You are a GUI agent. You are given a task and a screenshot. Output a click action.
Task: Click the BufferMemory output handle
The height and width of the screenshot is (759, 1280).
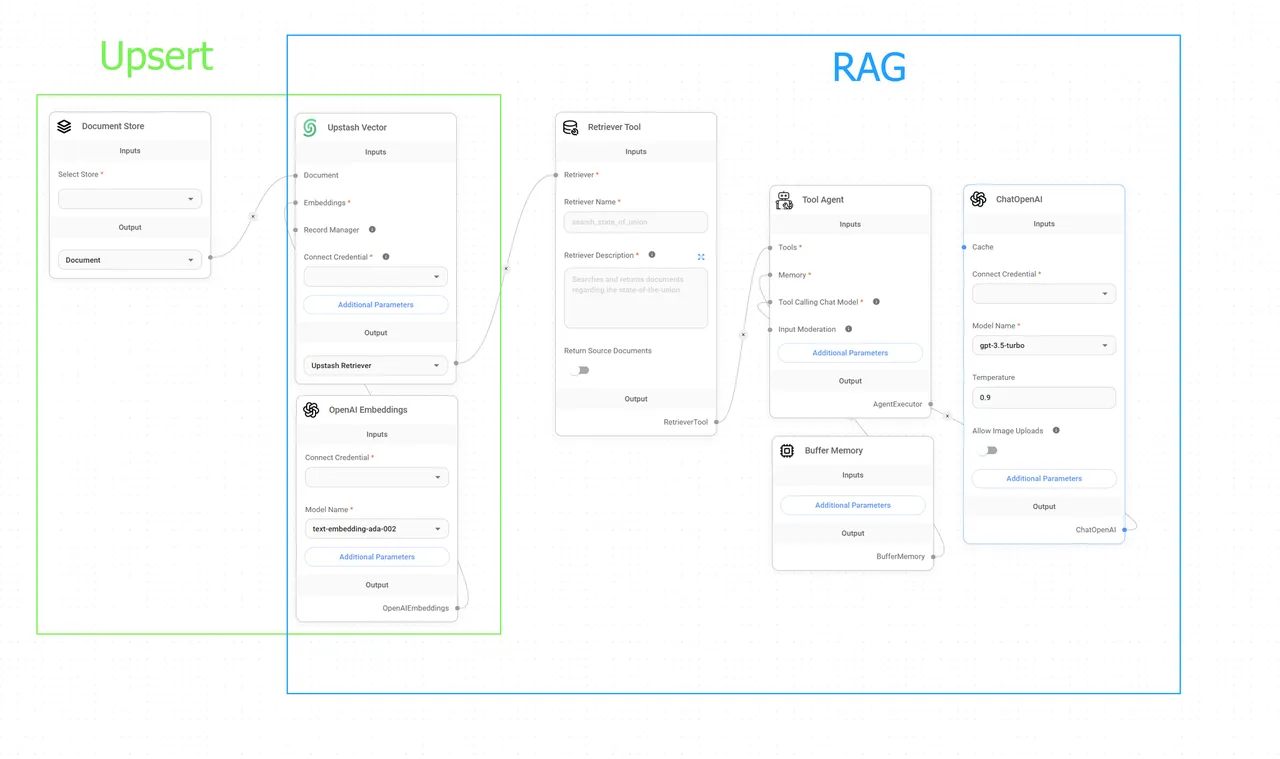click(934, 556)
